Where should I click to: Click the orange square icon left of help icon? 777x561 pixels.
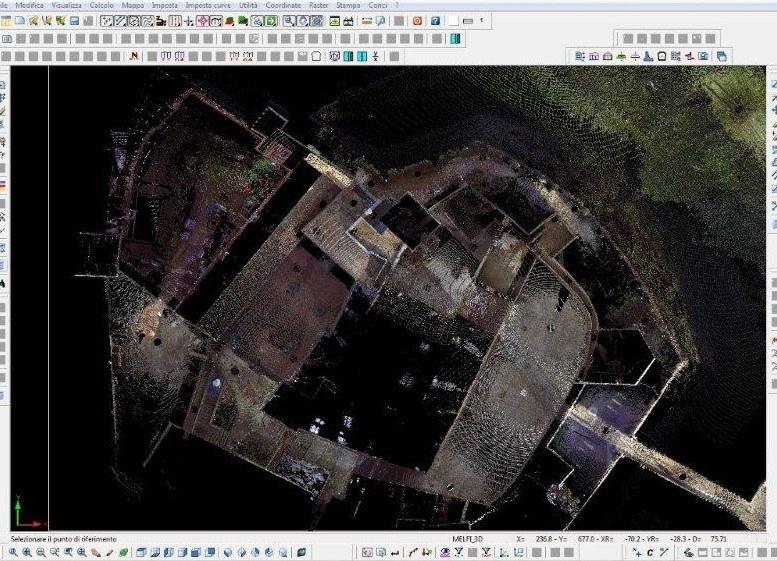pyautogui.click(x=418, y=21)
